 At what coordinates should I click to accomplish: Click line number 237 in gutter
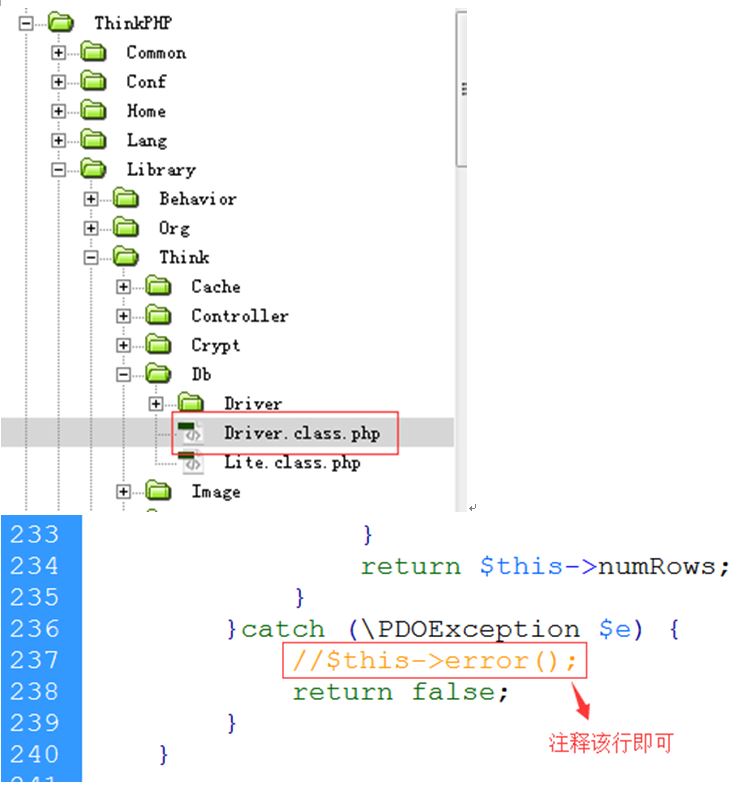tap(35, 660)
